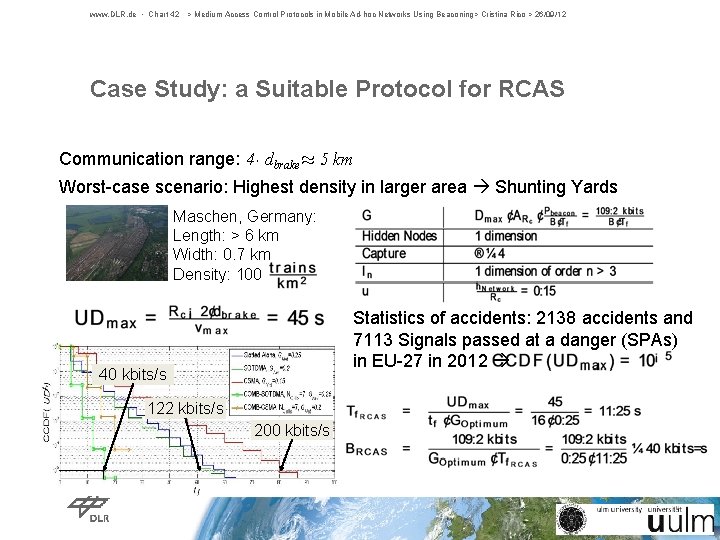This screenshot has height=540, width=720.
Task: Click the TfRCAS equation result '11:25 s'
Action: click(x=620, y=411)
